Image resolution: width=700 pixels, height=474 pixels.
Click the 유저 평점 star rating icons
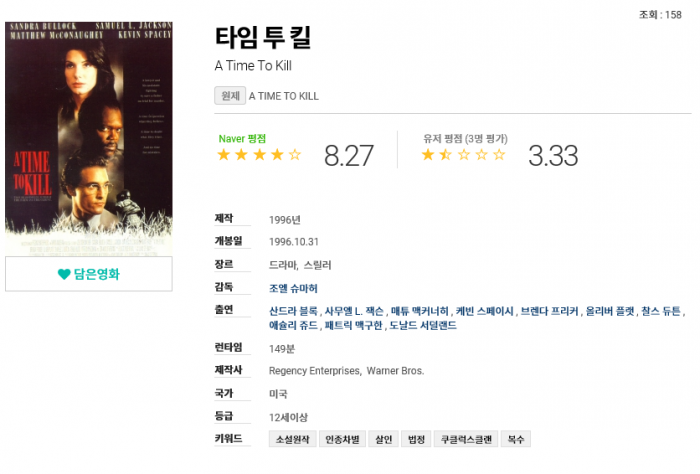click(x=463, y=155)
